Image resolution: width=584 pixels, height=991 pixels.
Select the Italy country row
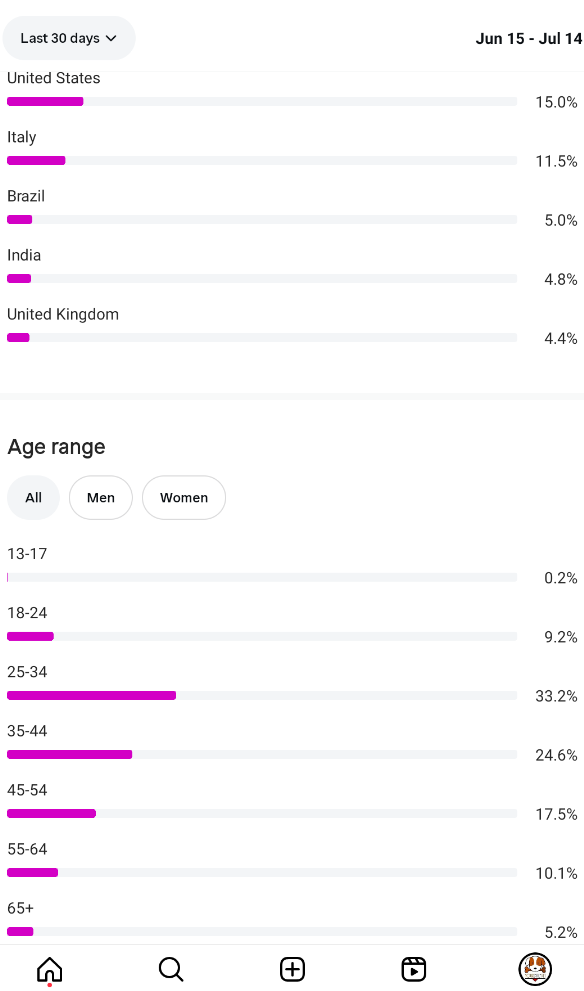coord(292,149)
